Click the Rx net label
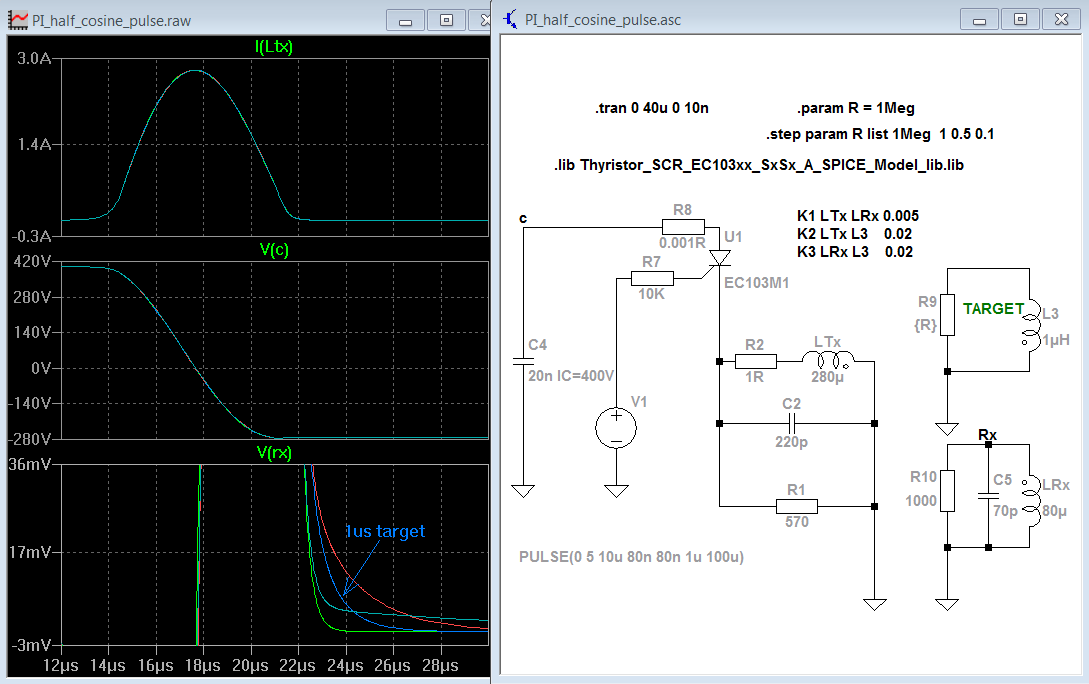This screenshot has height=684, width=1089. pyautogui.click(x=987, y=435)
